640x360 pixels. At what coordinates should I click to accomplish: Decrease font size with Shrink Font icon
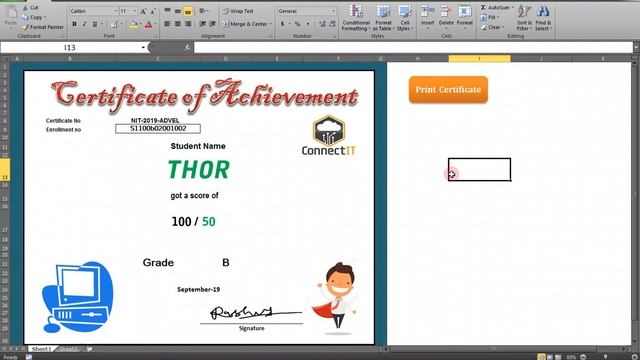(153, 11)
